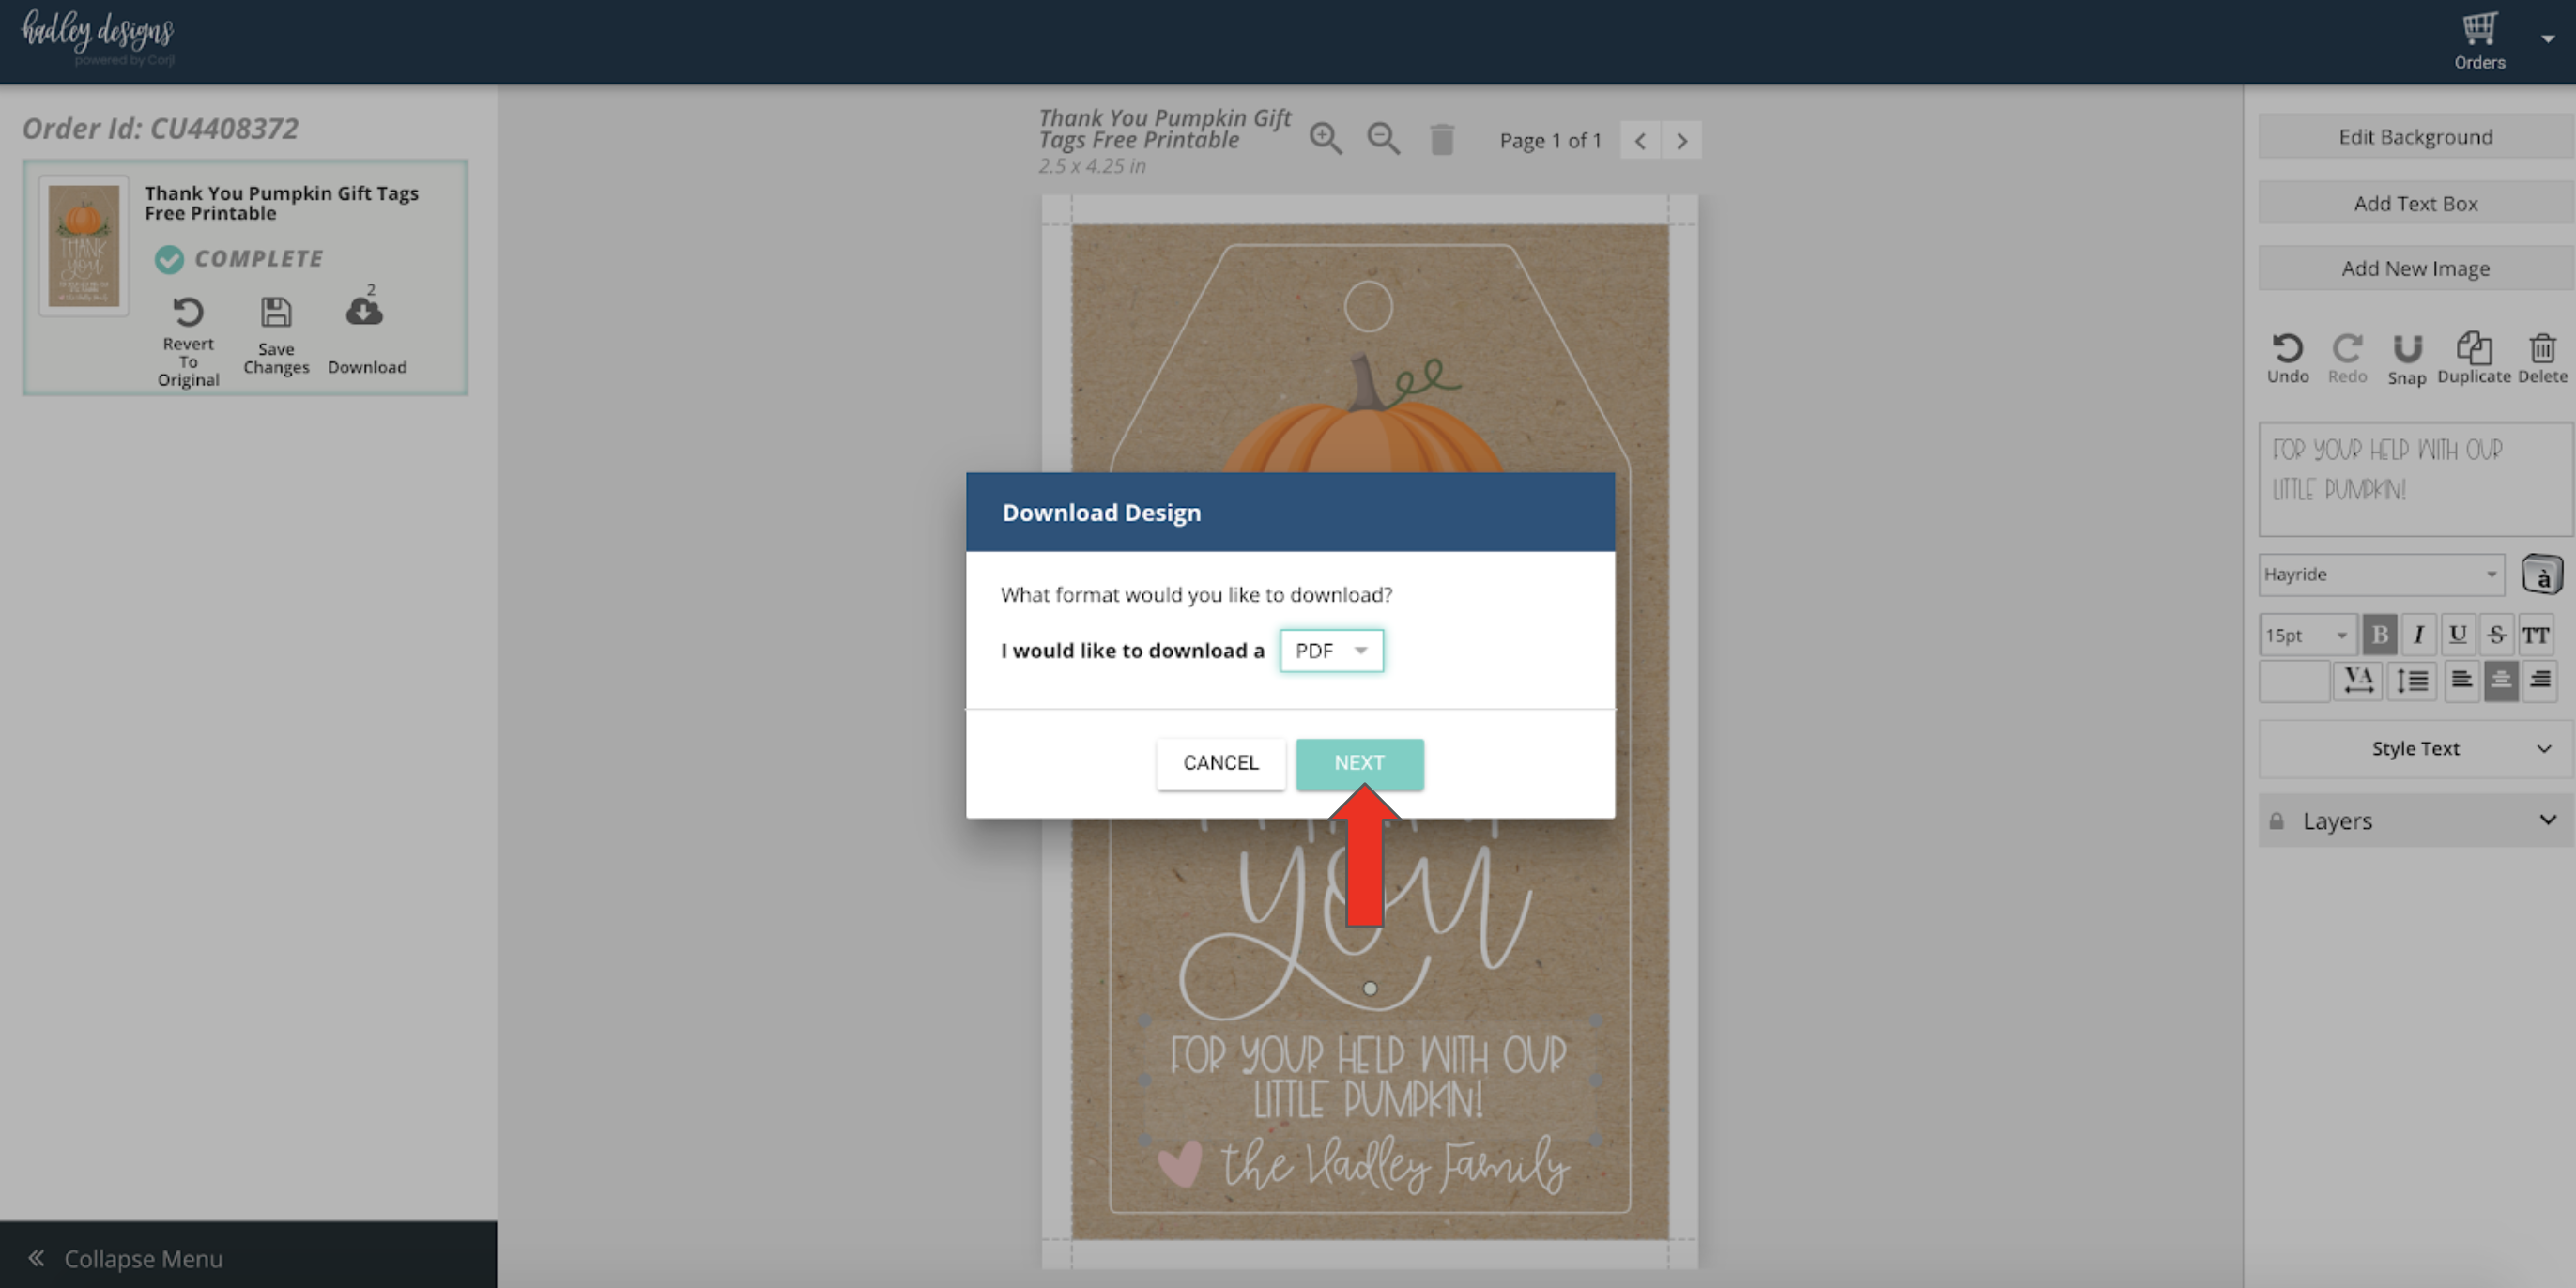The width and height of the screenshot is (2576, 1288).
Task: Click the Revert To Original icon
Action: pyautogui.click(x=188, y=313)
